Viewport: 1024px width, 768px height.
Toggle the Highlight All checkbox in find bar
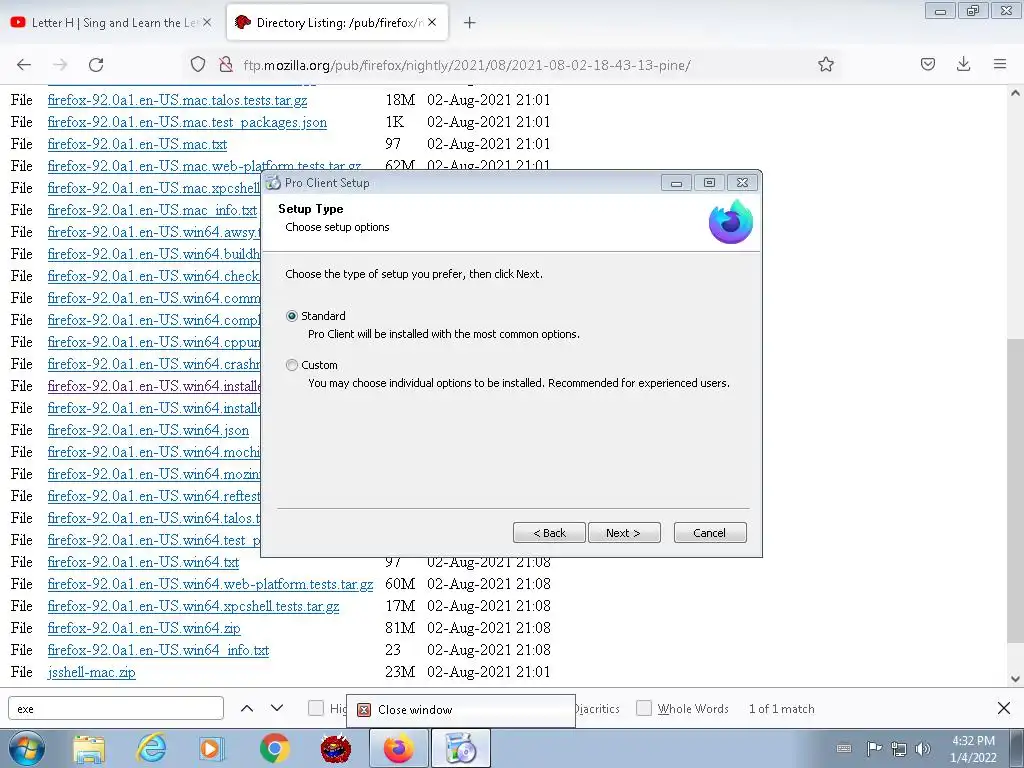315,708
